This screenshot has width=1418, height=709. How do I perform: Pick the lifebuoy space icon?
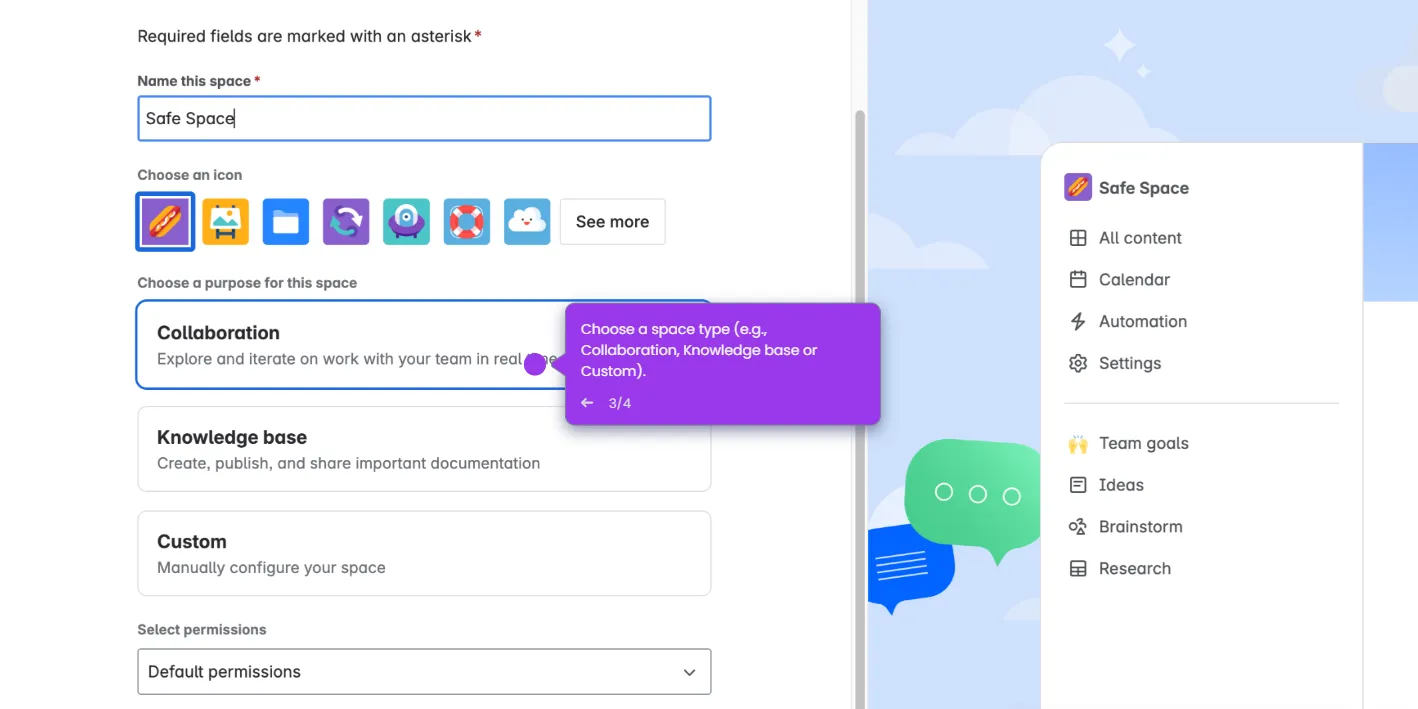467,221
